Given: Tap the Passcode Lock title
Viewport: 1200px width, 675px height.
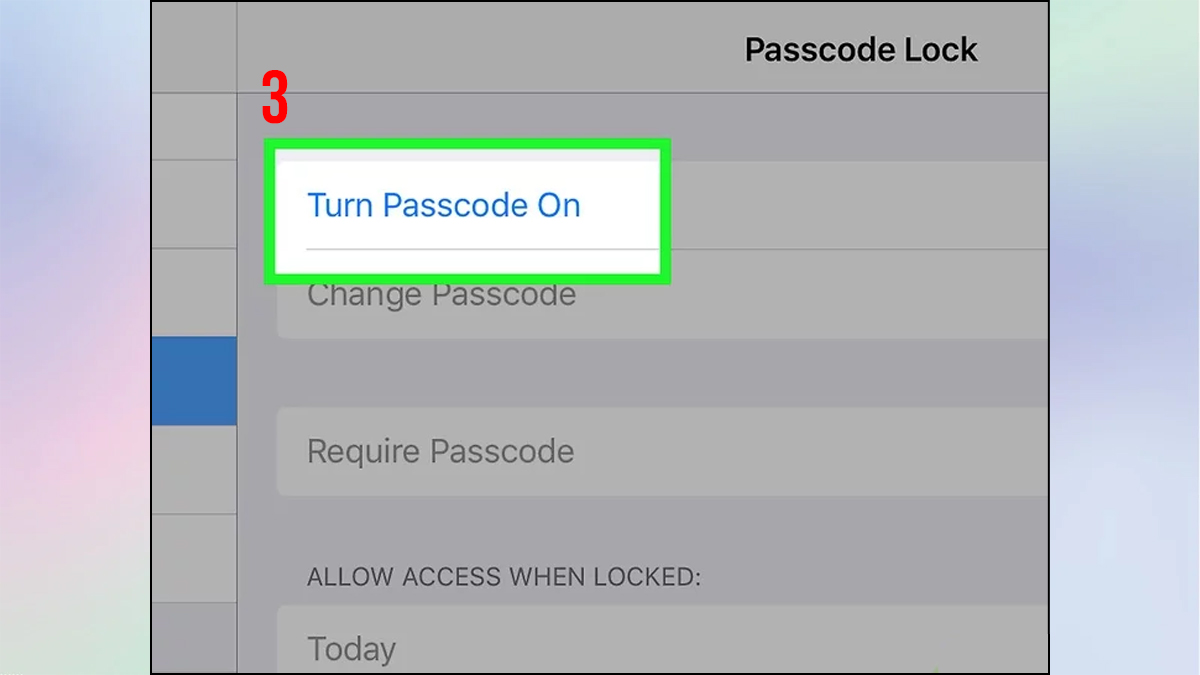Looking at the screenshot, I should [x=861, y=49].
